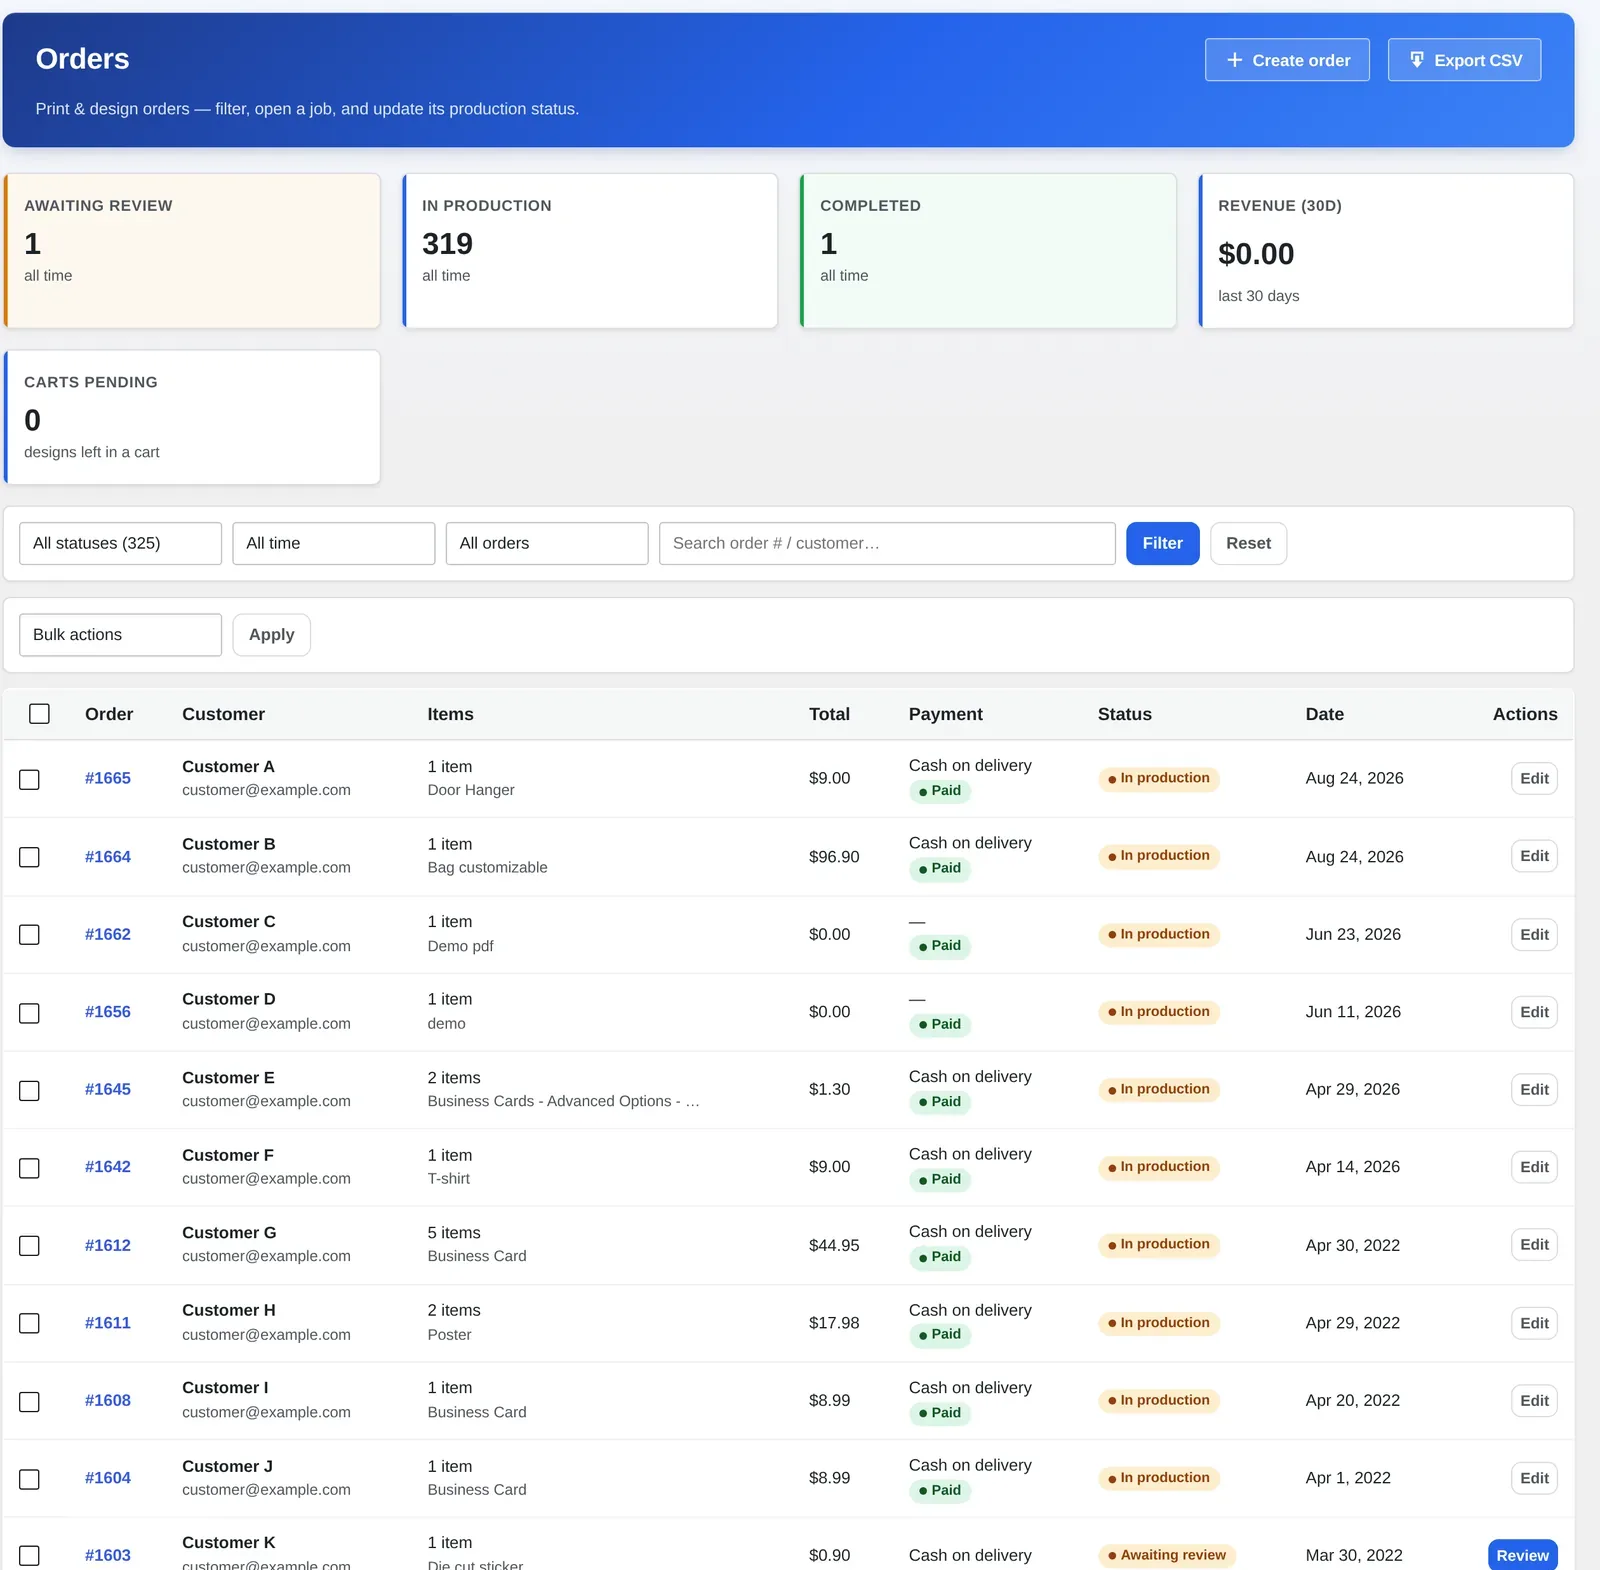Click the Total column header
Image resolution: width=1600 pixels, height=1570 pixels.
829,714
